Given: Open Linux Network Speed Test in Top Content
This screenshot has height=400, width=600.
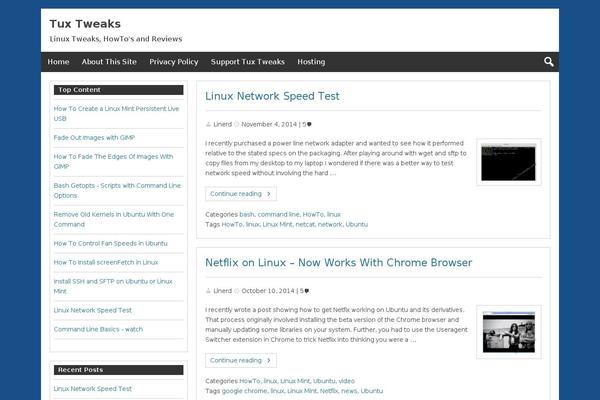Looking at the screenshot, I should point(93,310).
